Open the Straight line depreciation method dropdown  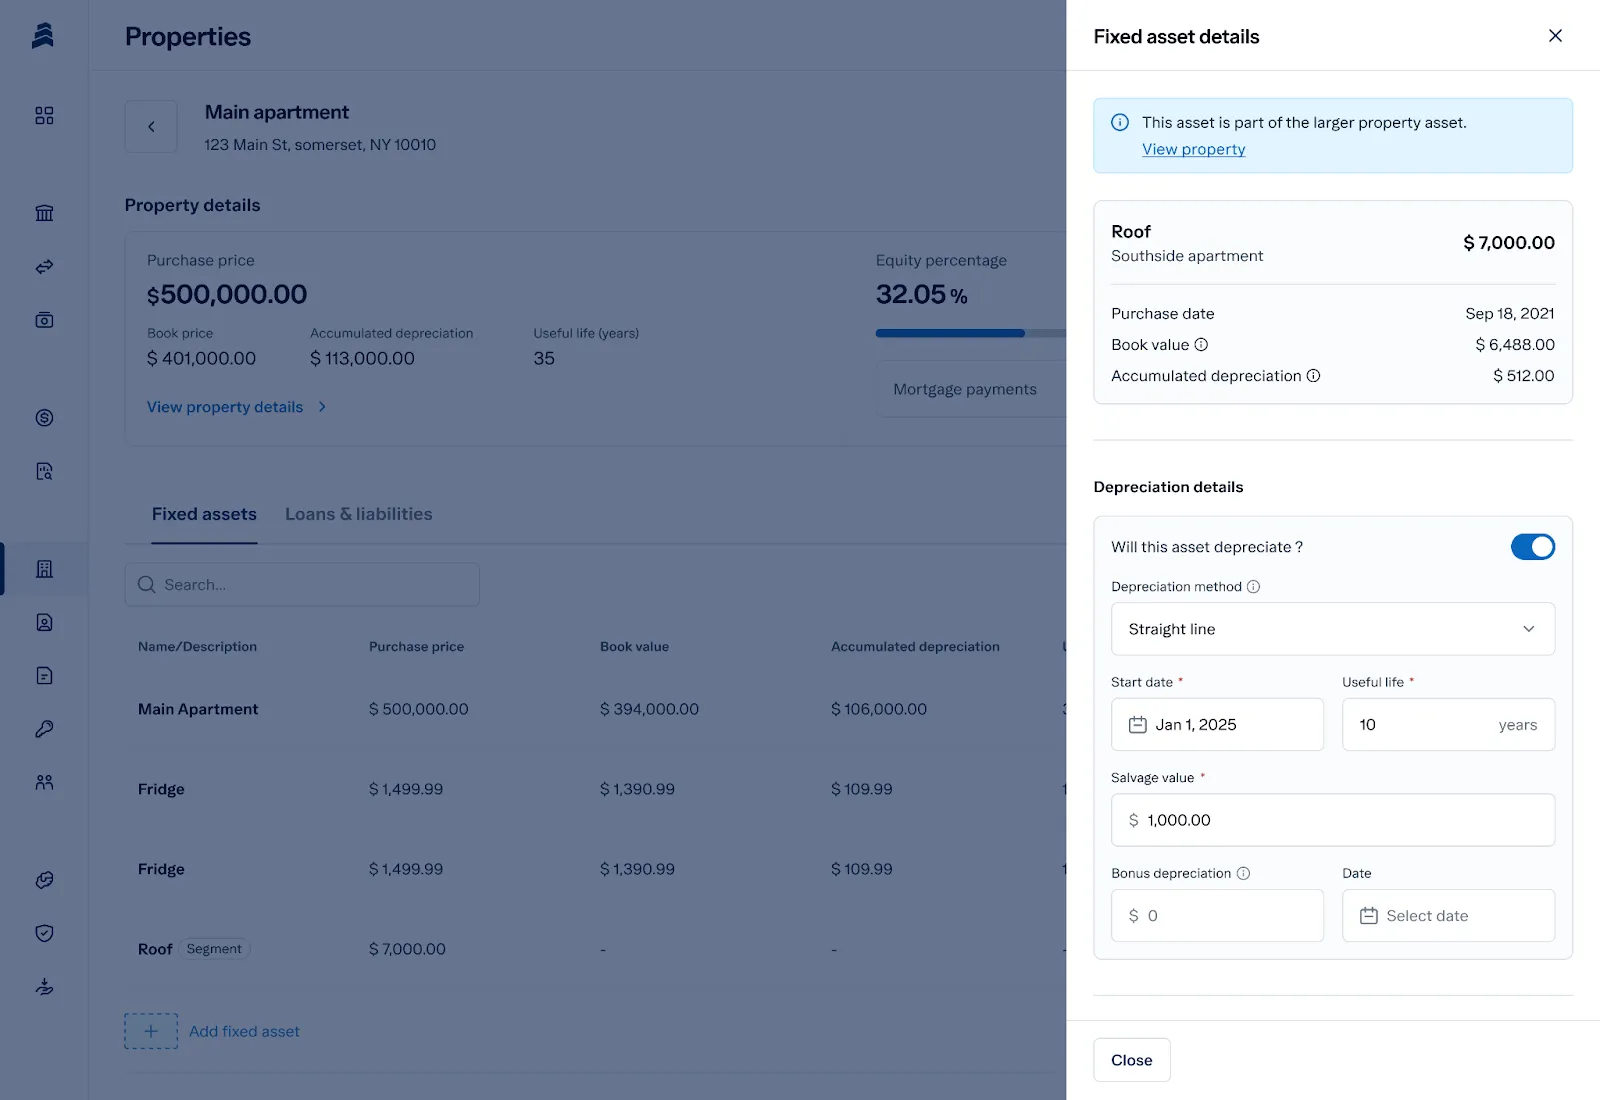pyautogui.click(x=1332, y=629)
